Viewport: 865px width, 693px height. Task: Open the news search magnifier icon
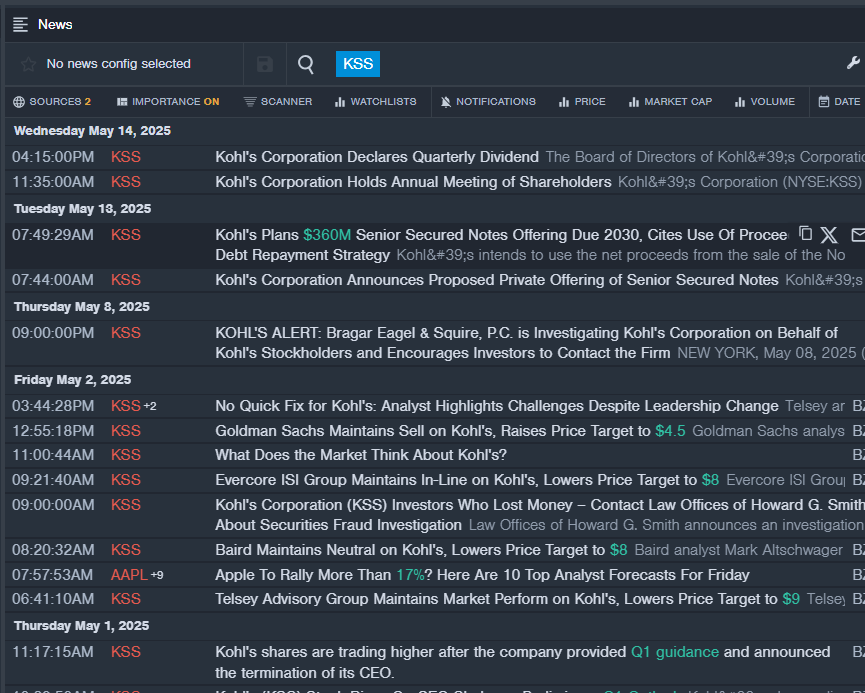[306, 64]
